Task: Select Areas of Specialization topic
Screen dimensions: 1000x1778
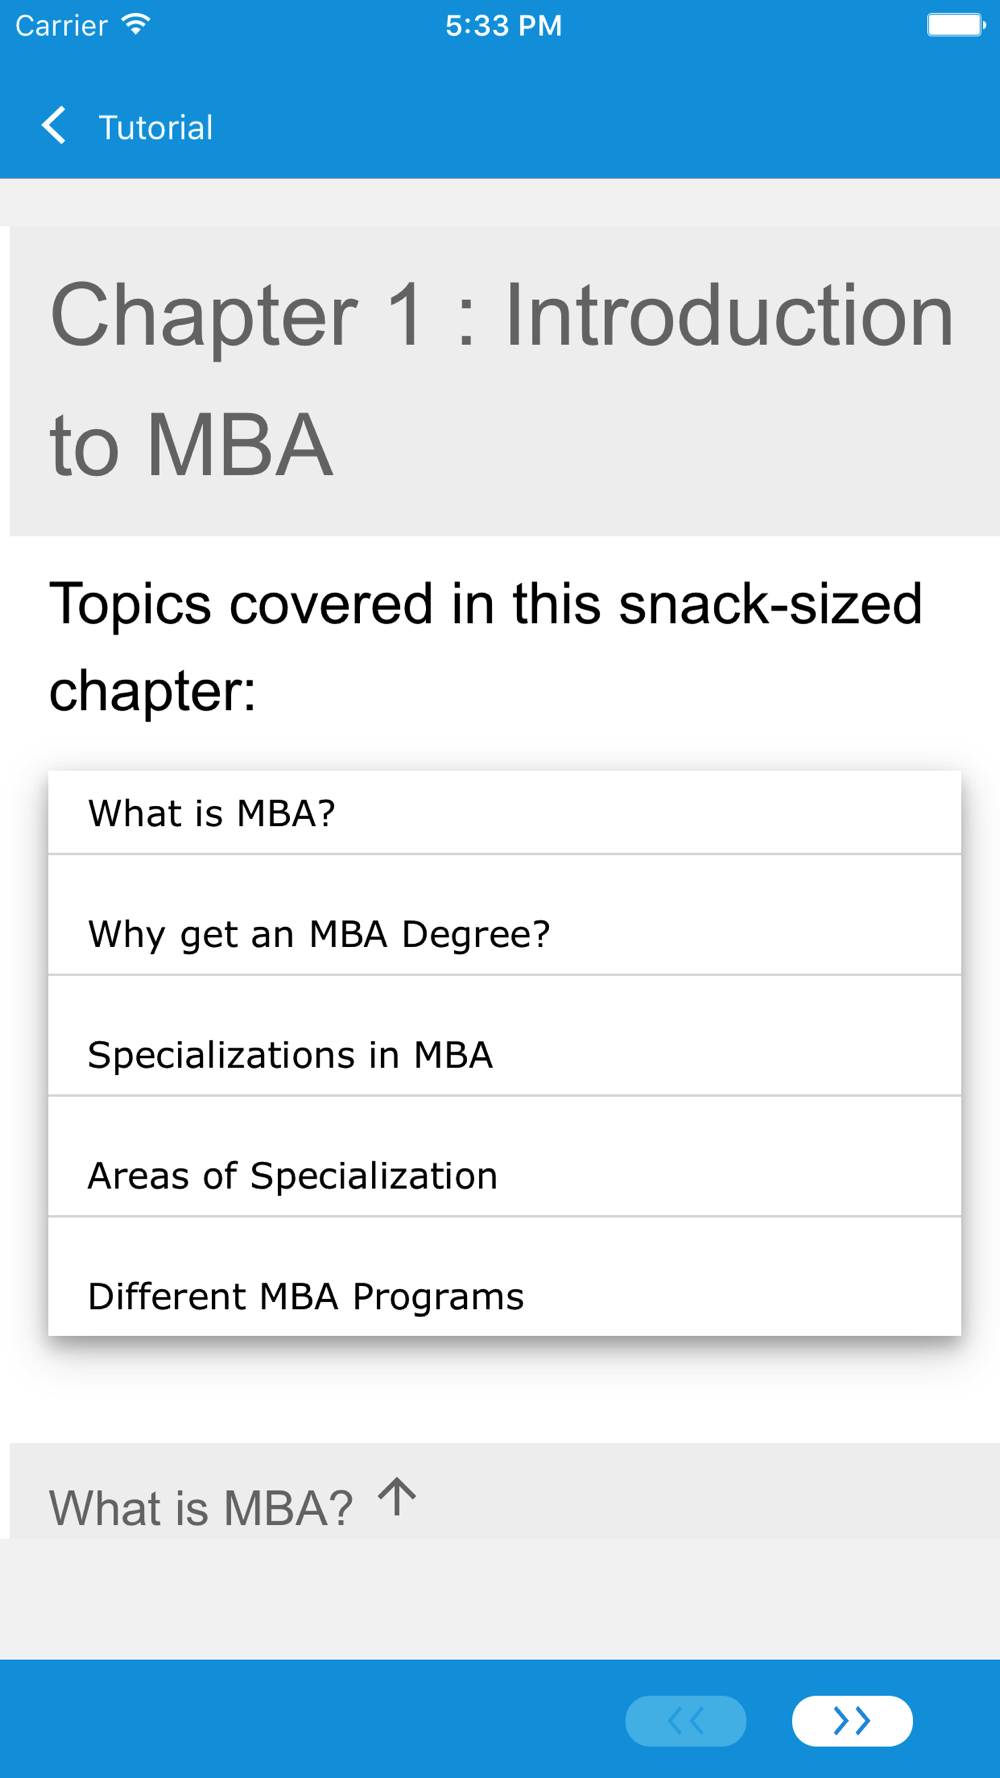Action: point(505,1157)
